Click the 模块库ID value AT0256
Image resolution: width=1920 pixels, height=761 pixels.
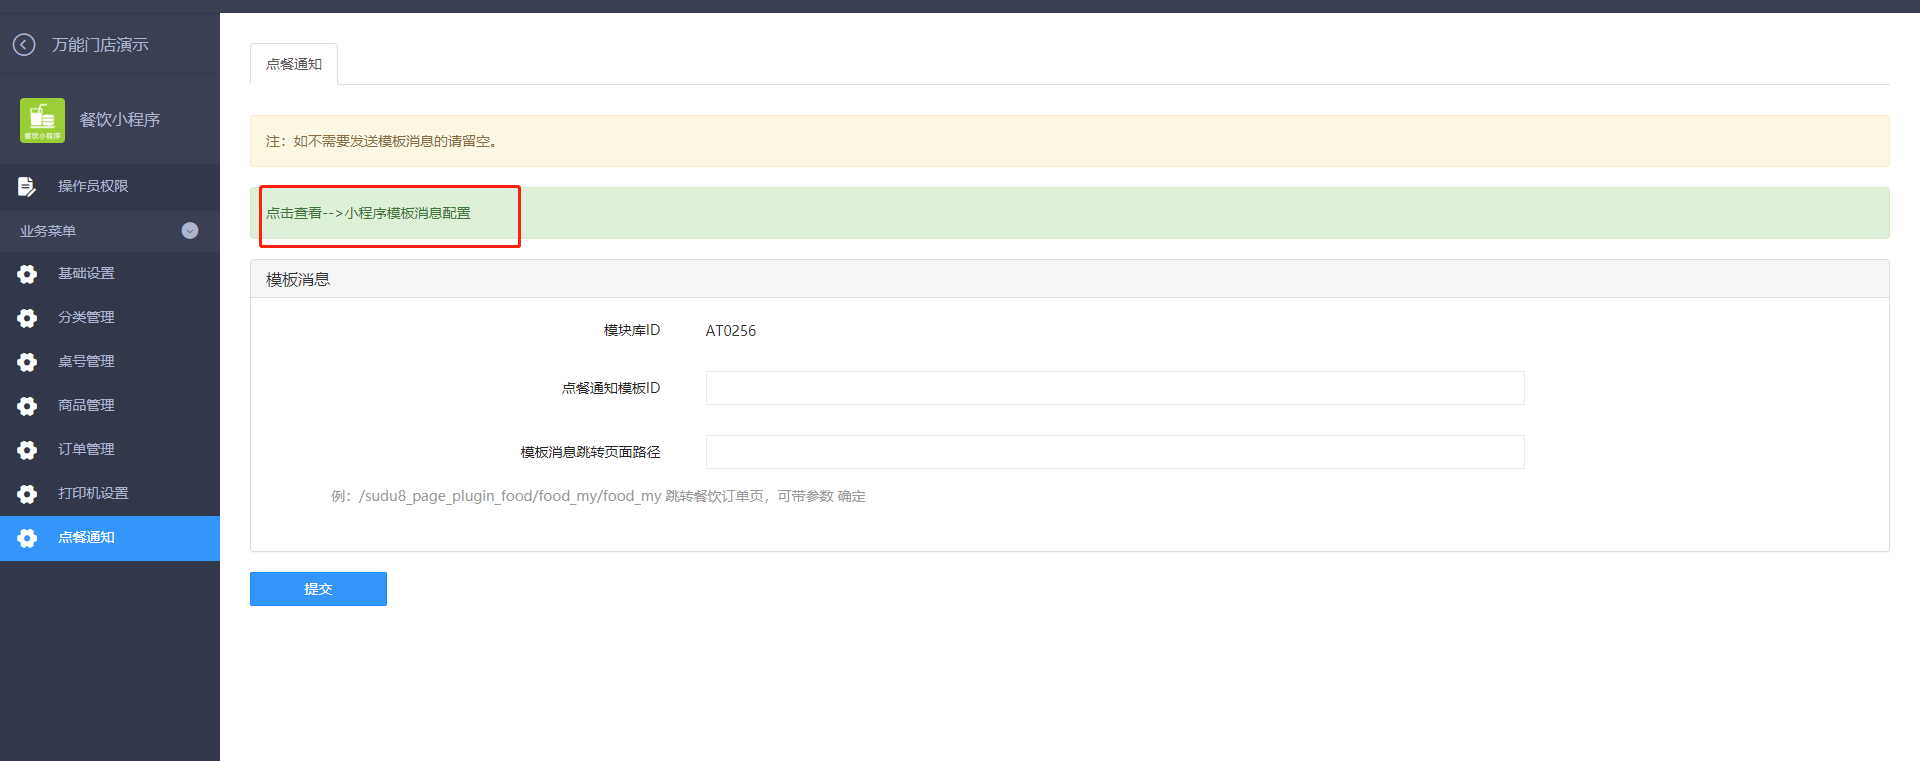[731, 331]
